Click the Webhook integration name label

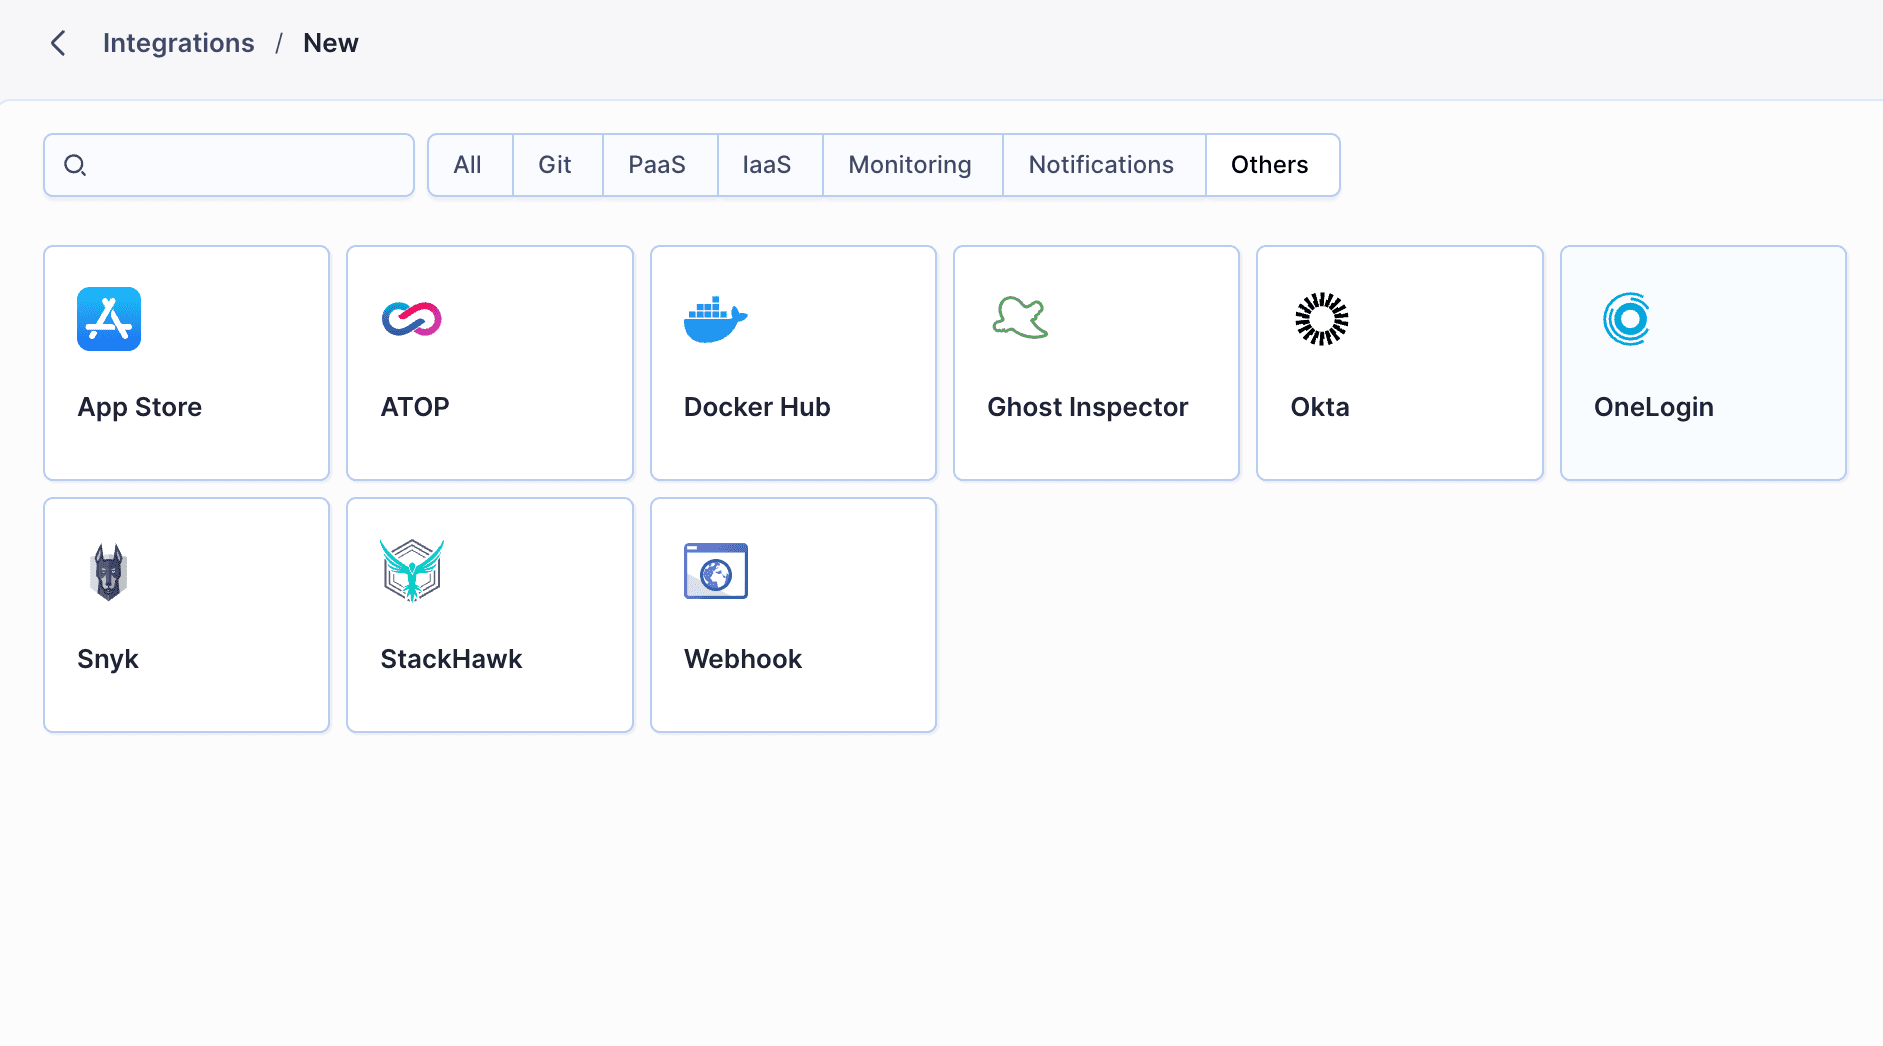click(743, 659)
